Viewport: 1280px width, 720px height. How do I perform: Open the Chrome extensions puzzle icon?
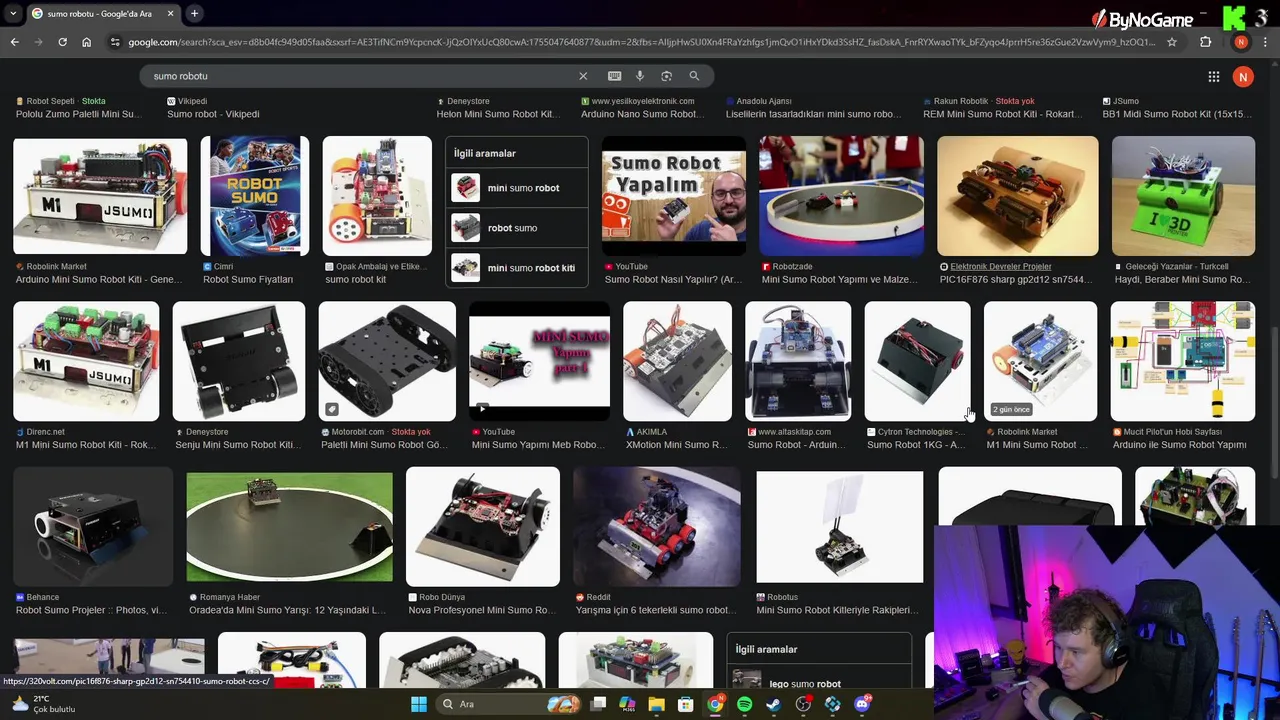[1205, 42]
